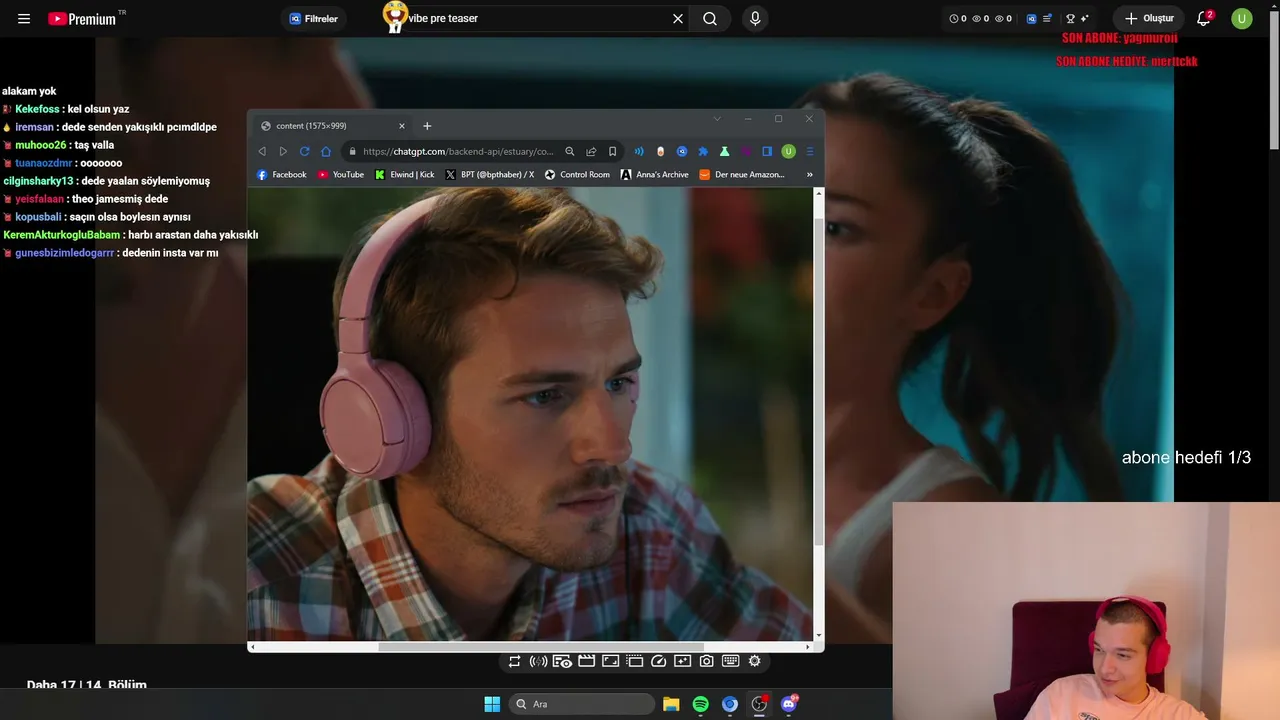Open the YouTube bookmark
The height and width of the screenshot is (720, 1280).
point(341,175)
